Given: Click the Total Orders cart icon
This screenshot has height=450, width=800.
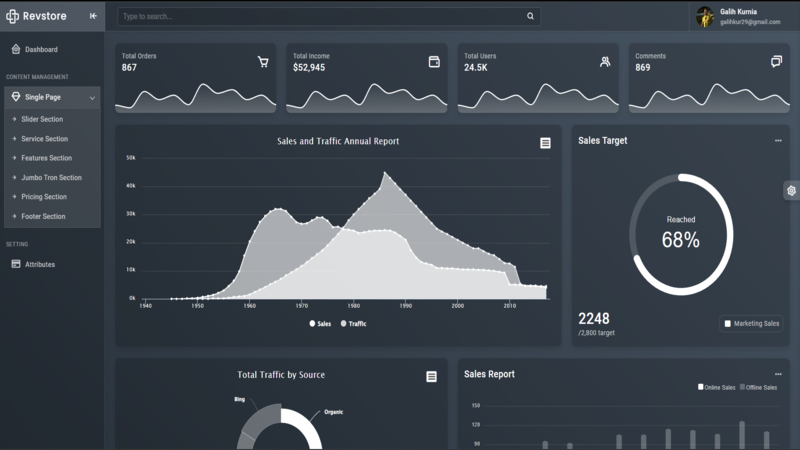Looking at the screenshot, I should (263, 62).
